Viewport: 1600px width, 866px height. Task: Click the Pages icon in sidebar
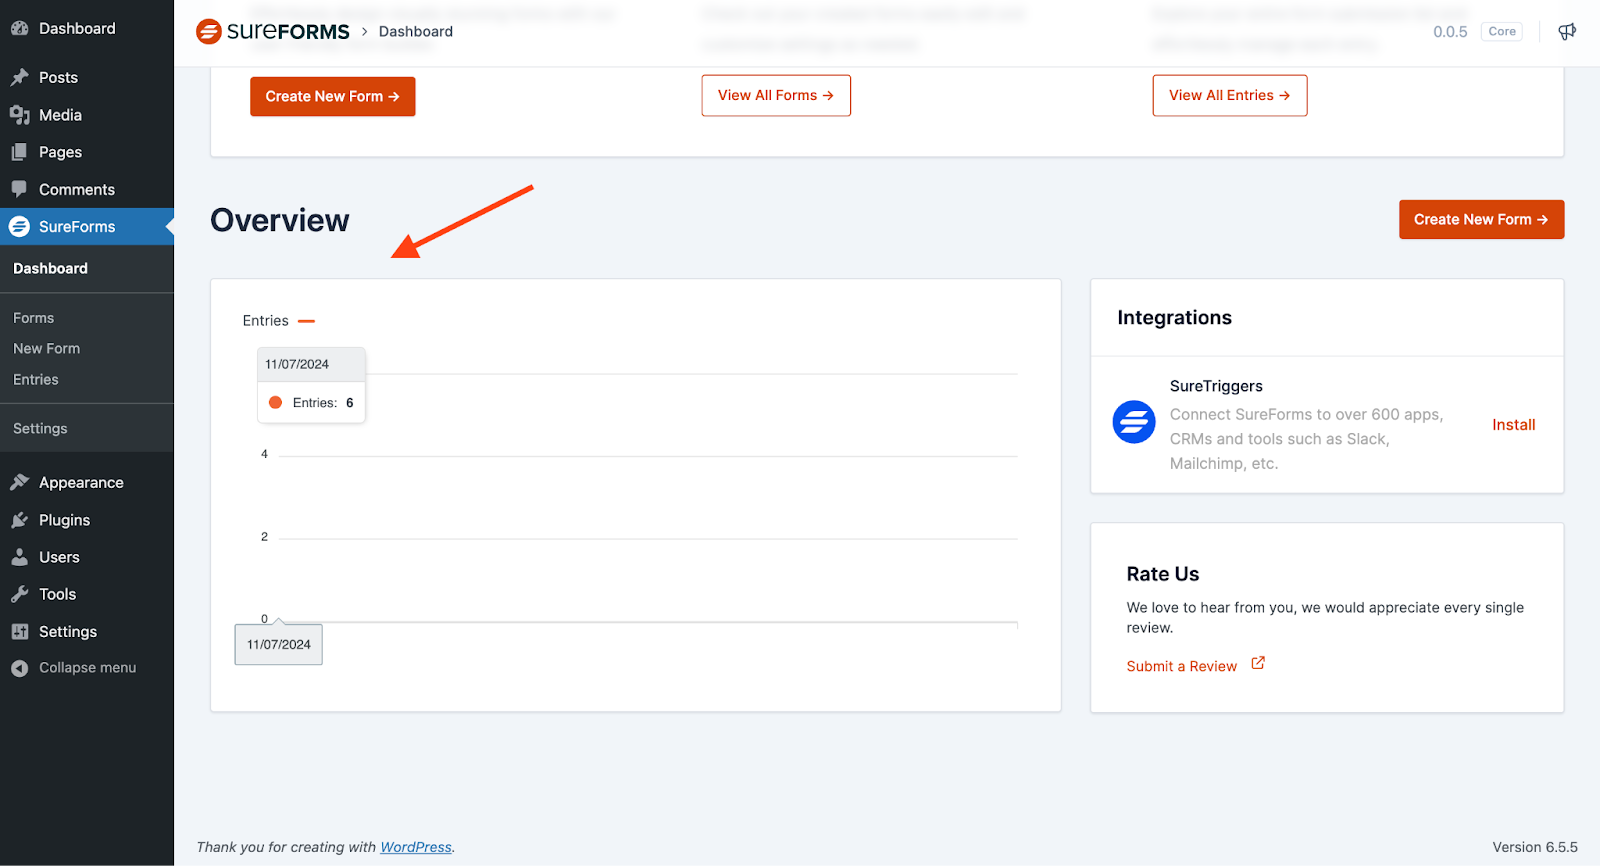[19, 152]
